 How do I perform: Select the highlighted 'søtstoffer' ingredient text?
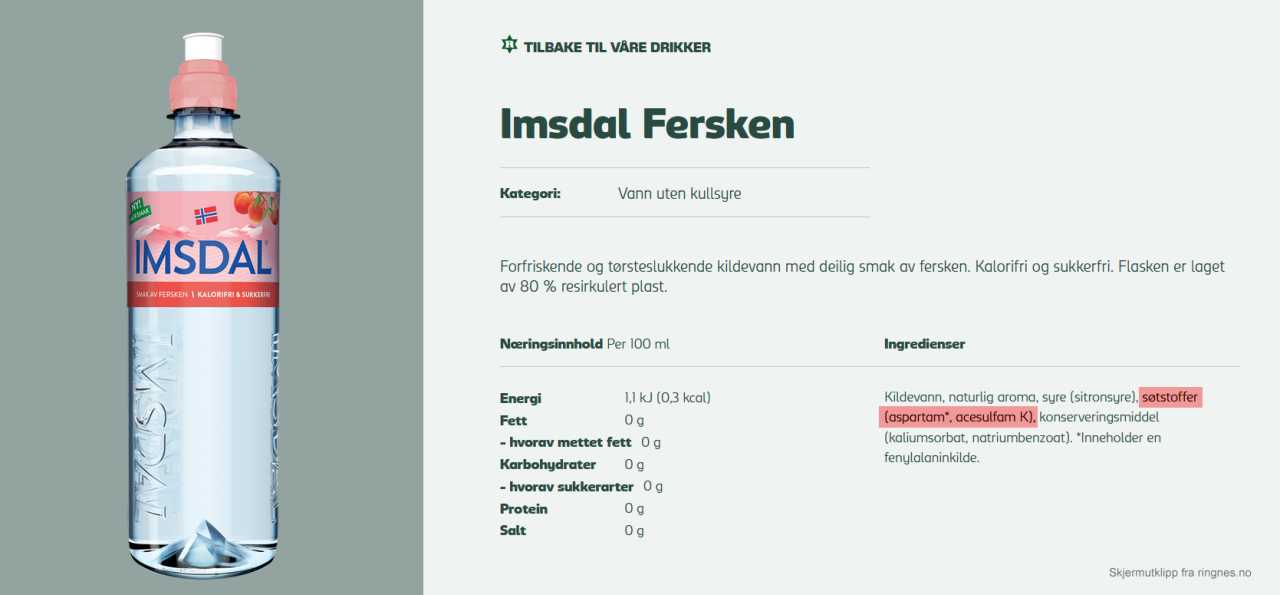pos(1168,397)
